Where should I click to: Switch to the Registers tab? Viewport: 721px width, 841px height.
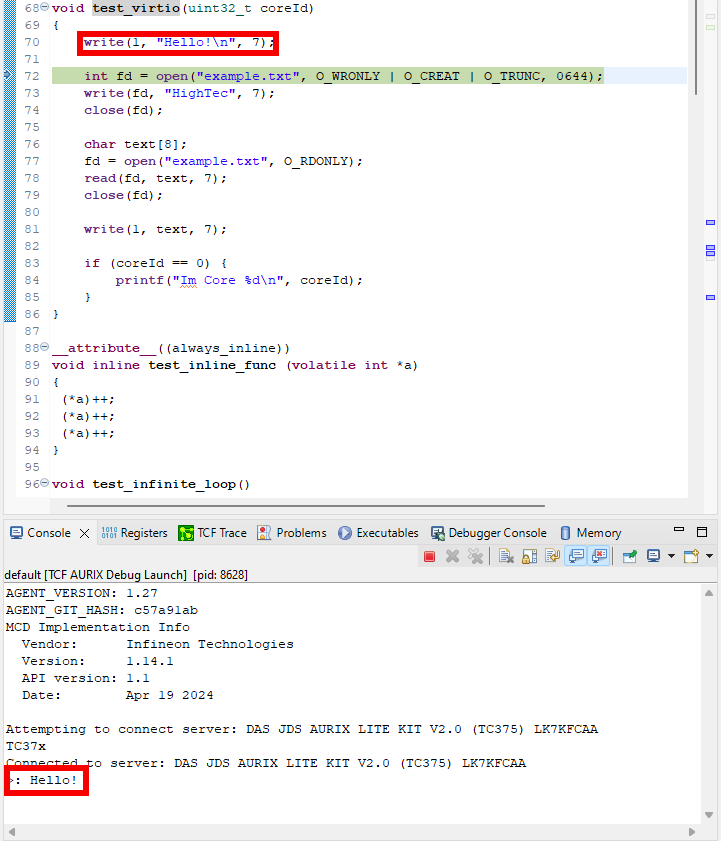(135, 533)
